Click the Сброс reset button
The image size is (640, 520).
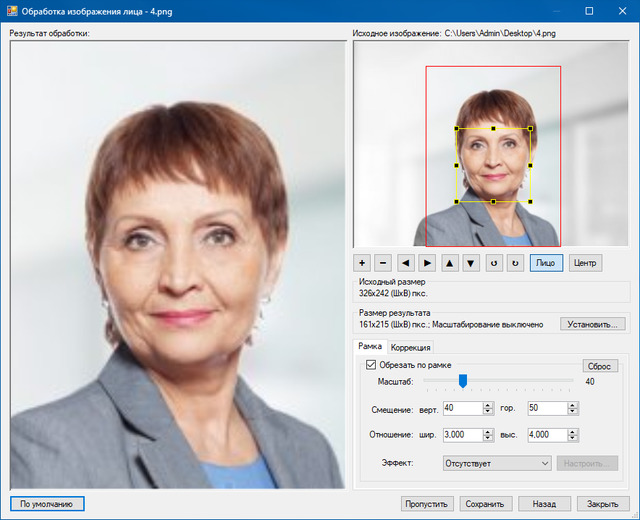[599, 366]
